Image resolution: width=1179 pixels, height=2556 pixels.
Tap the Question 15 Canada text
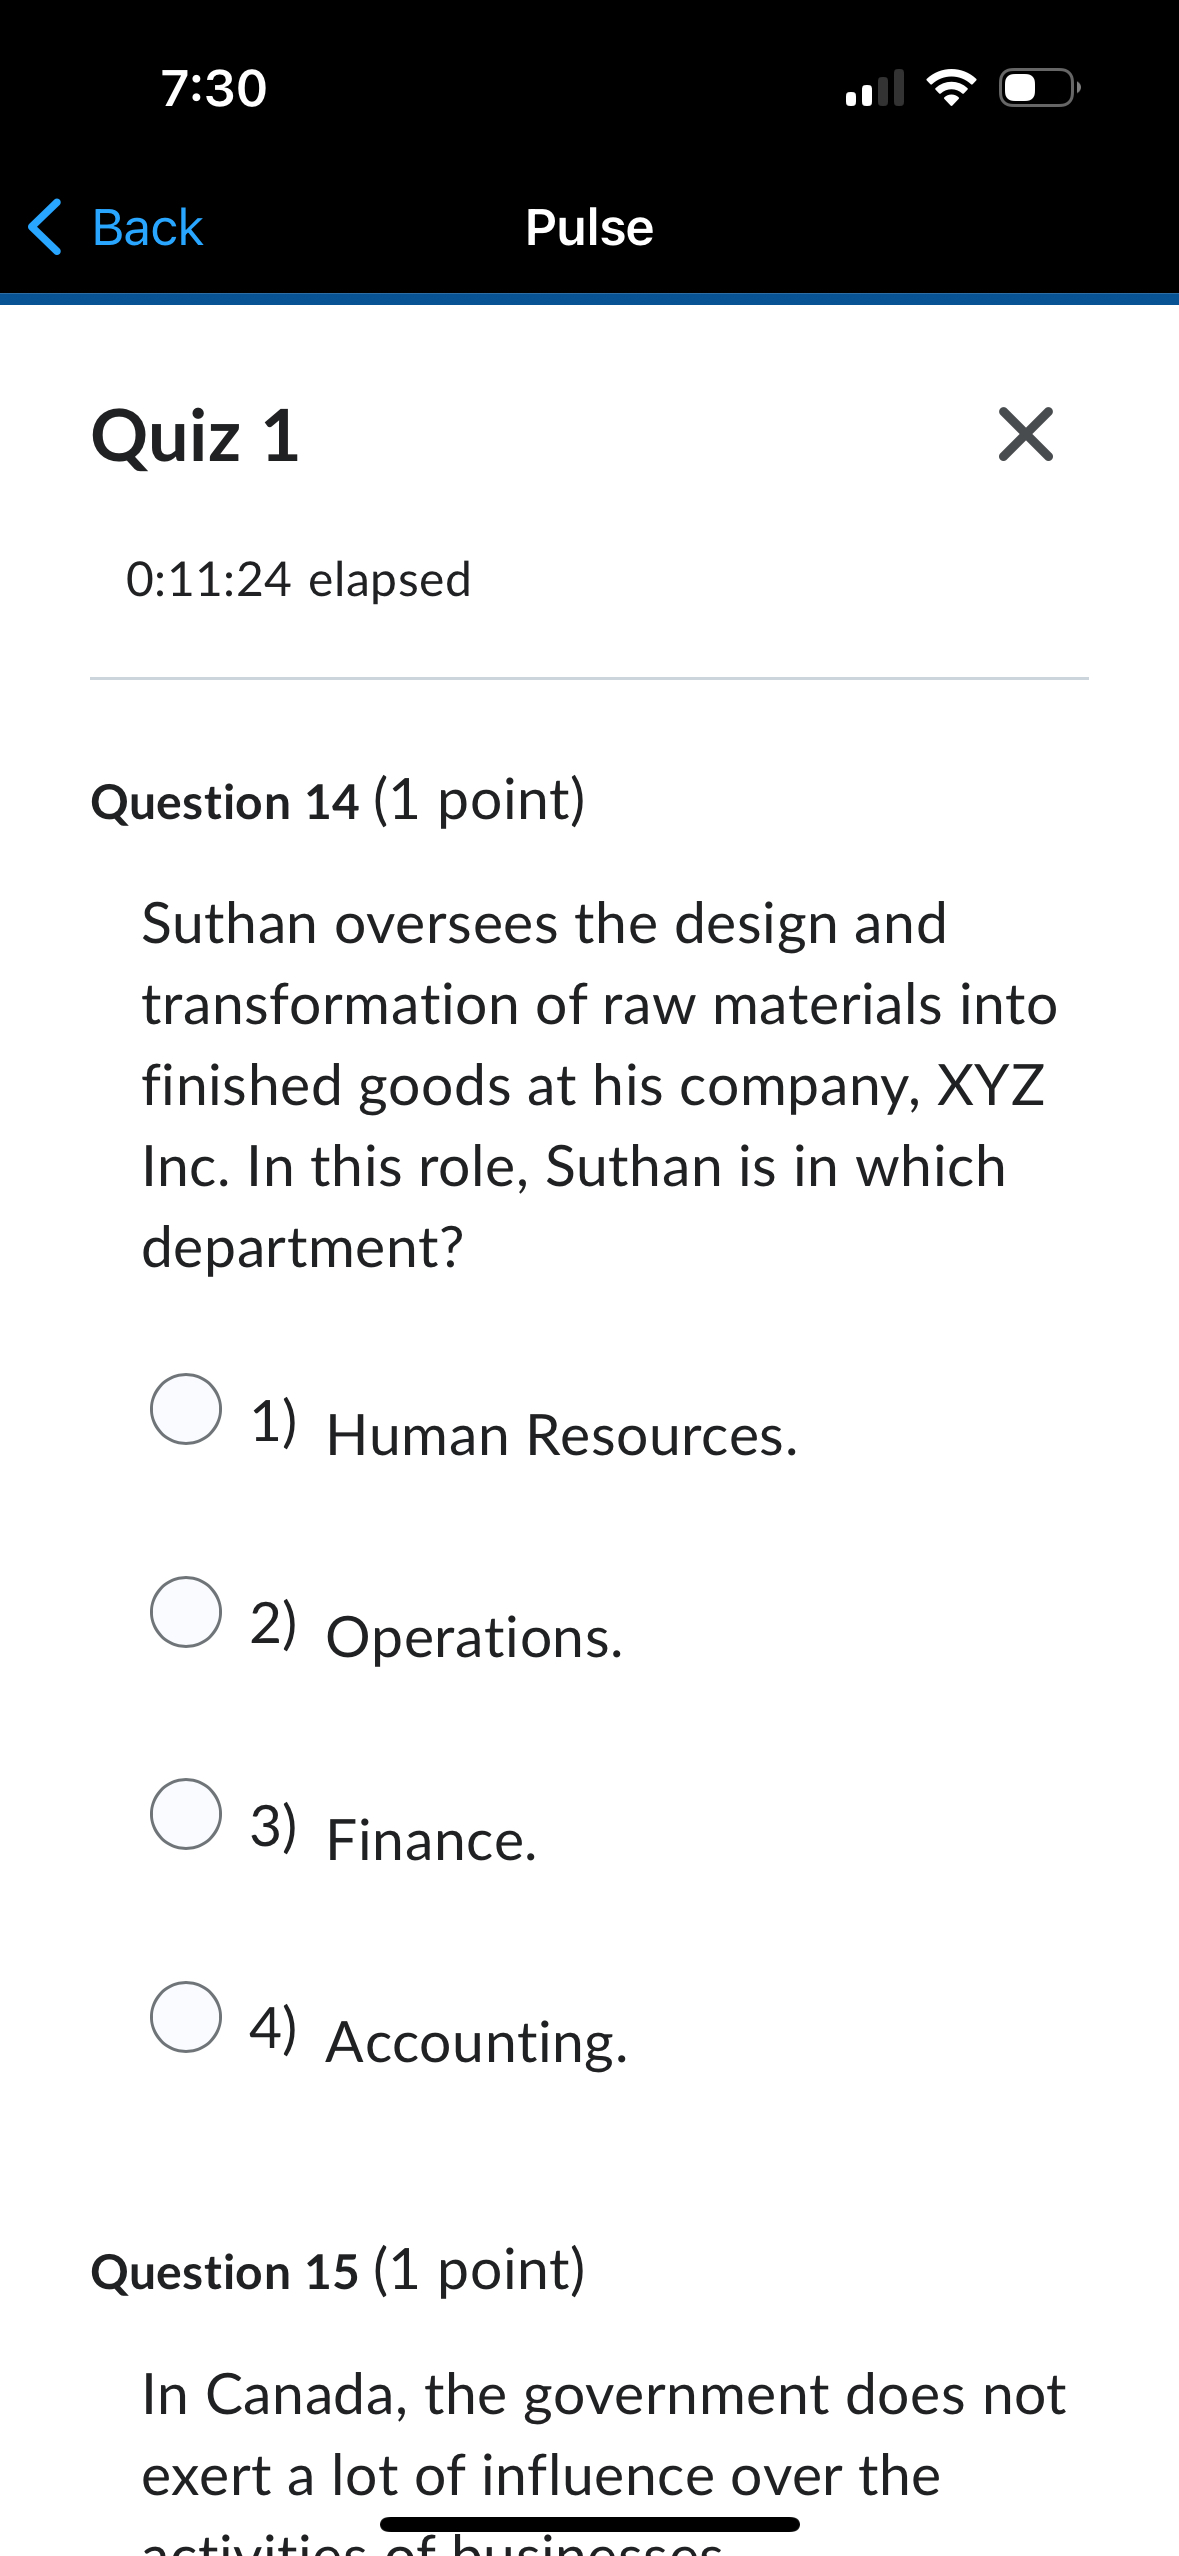point(590,2430)
